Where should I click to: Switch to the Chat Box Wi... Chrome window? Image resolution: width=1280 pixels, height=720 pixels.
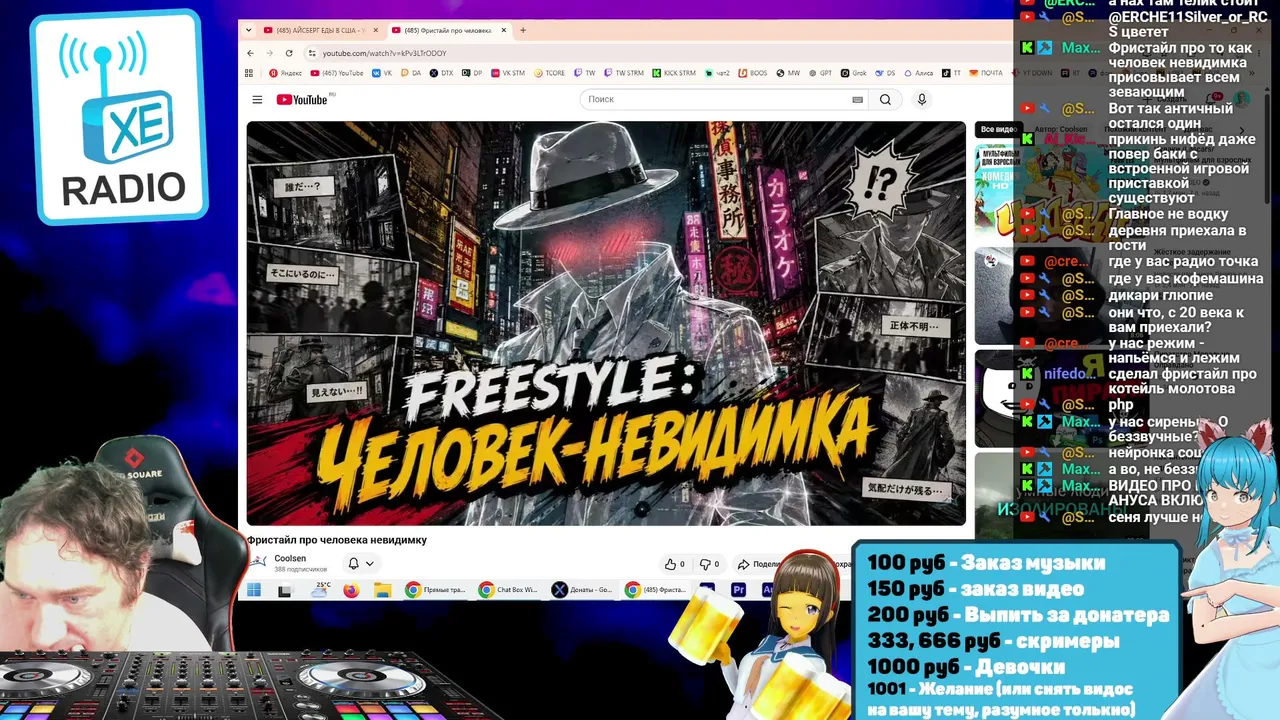point(508,590)
